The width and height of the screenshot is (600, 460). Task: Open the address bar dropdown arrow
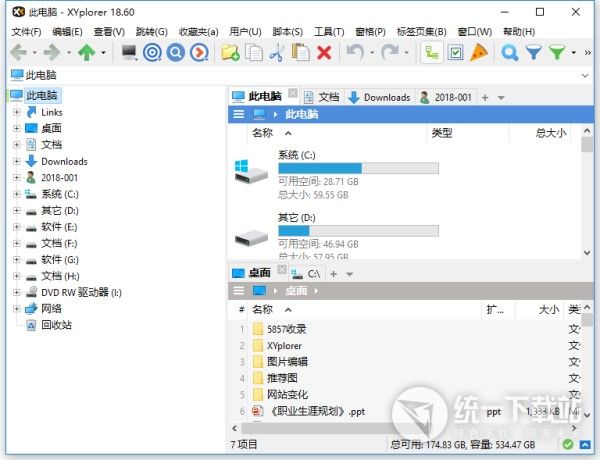tap(585, 75)
